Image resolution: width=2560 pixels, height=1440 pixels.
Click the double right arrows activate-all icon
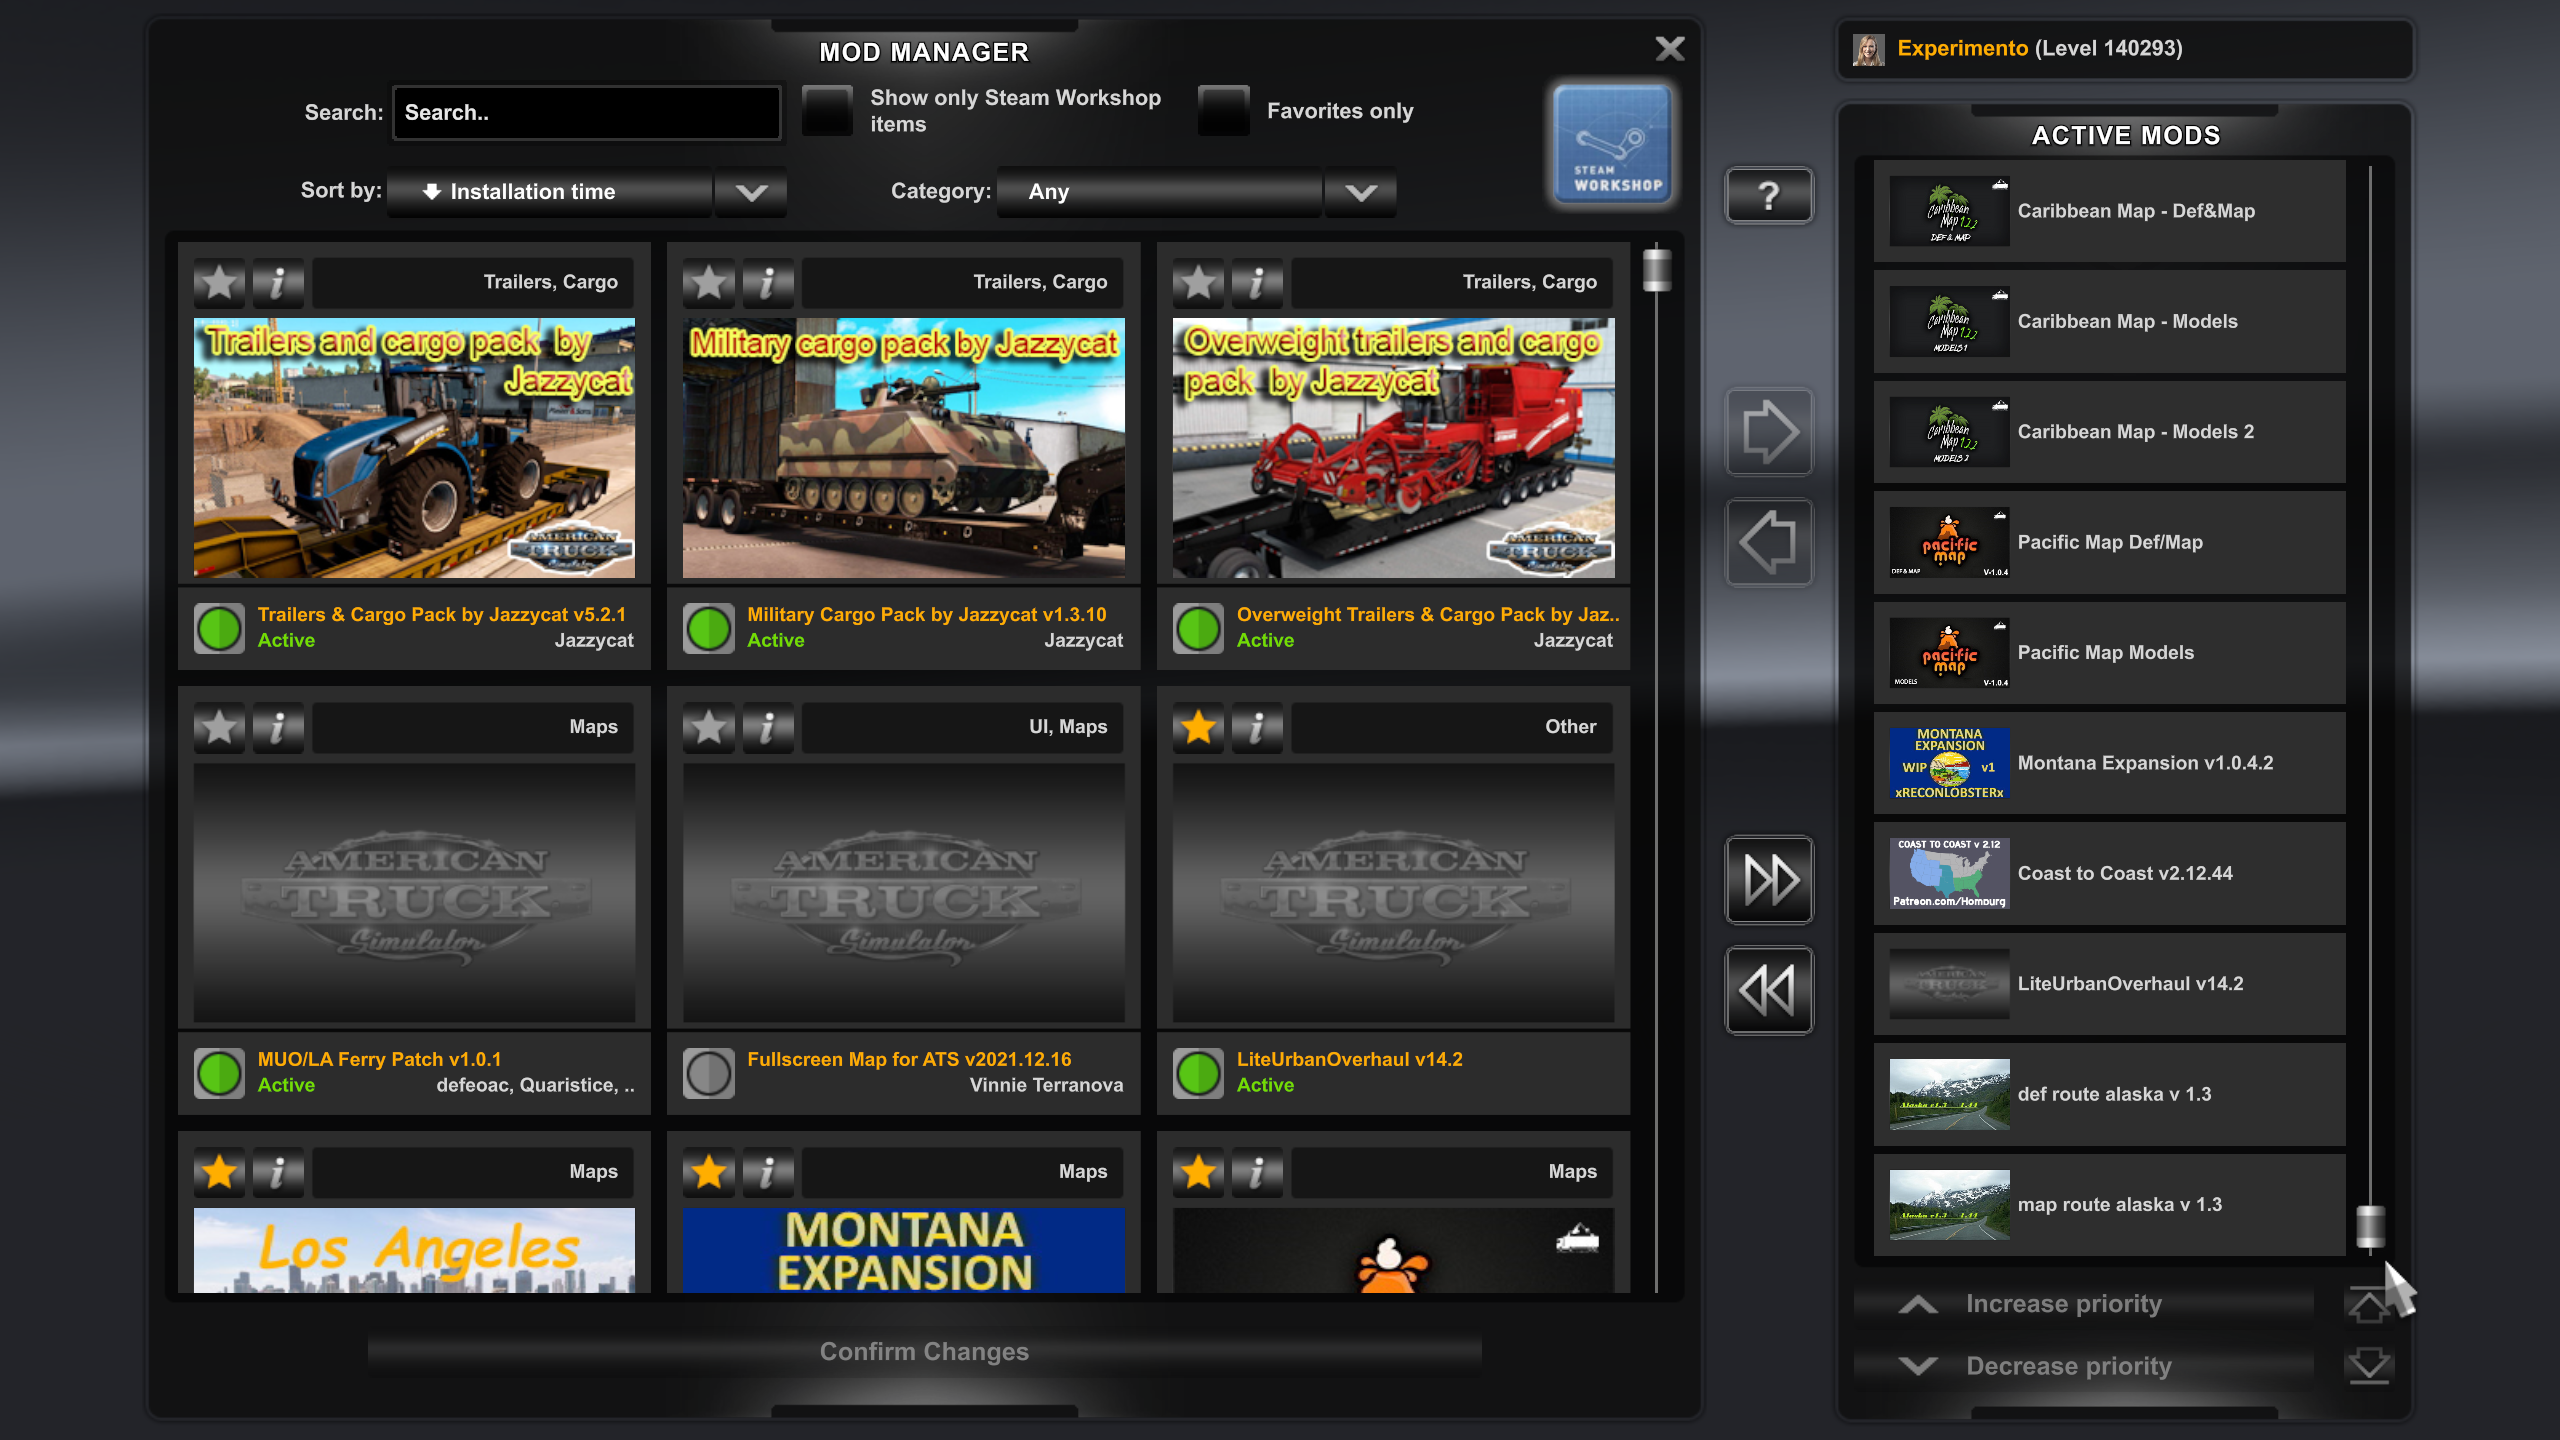1768,880
